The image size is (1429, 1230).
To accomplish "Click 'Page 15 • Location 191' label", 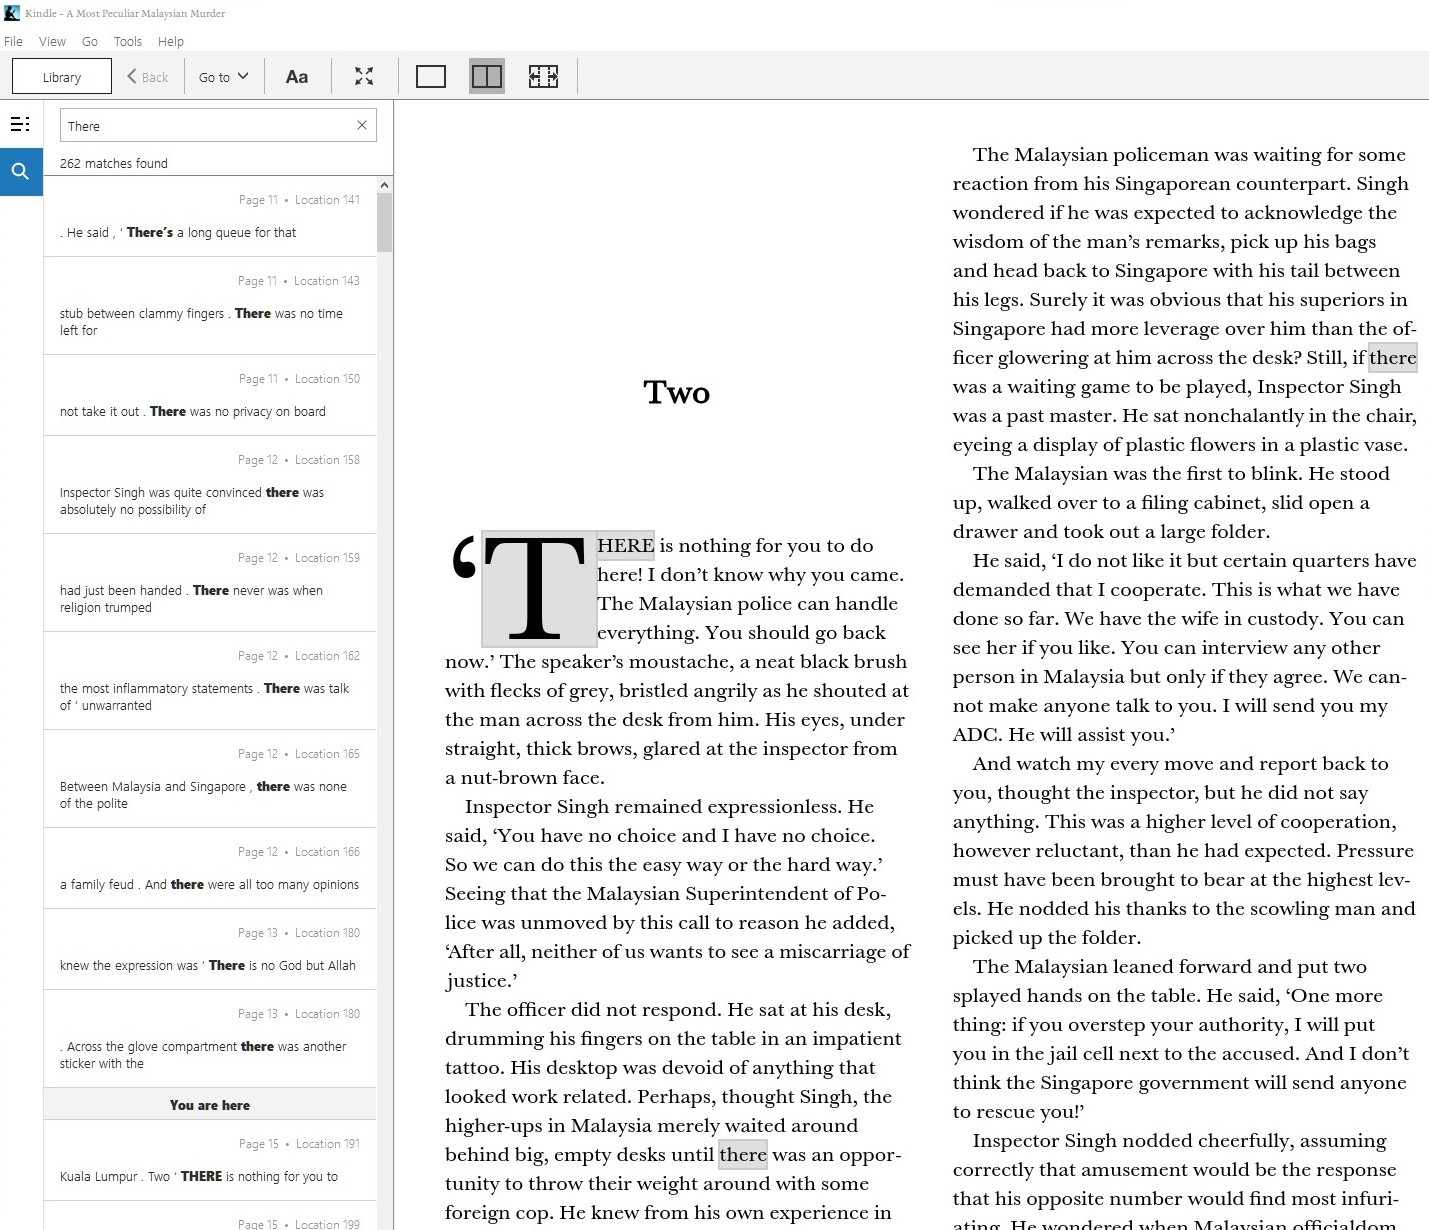I will 299,1144.
